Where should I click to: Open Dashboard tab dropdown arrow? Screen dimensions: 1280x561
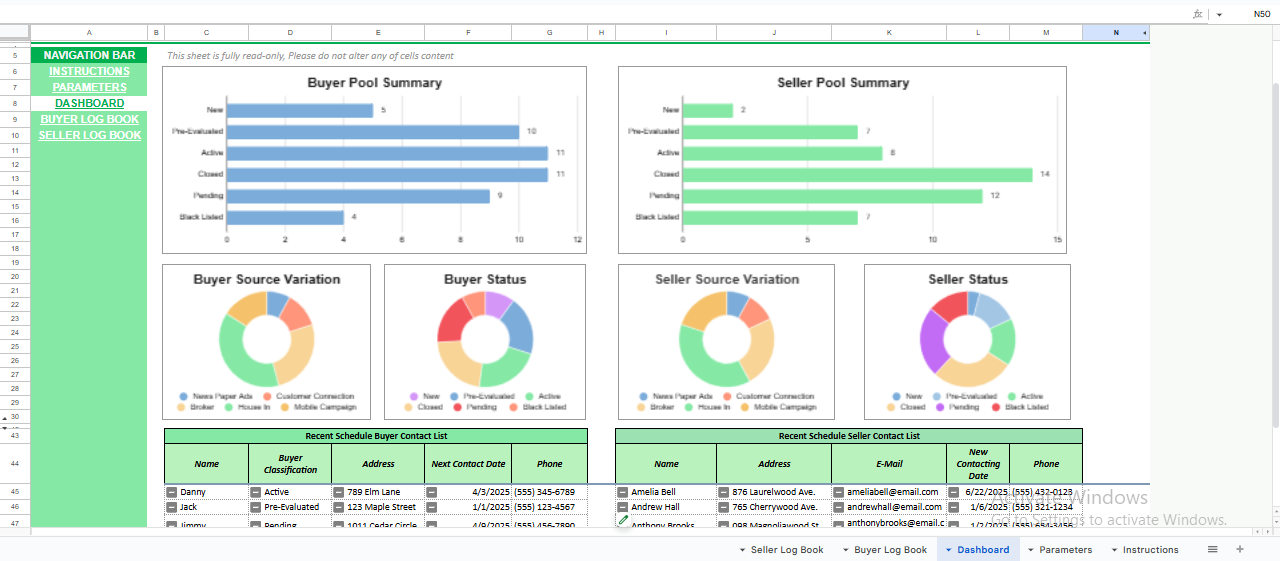[949, 550]
